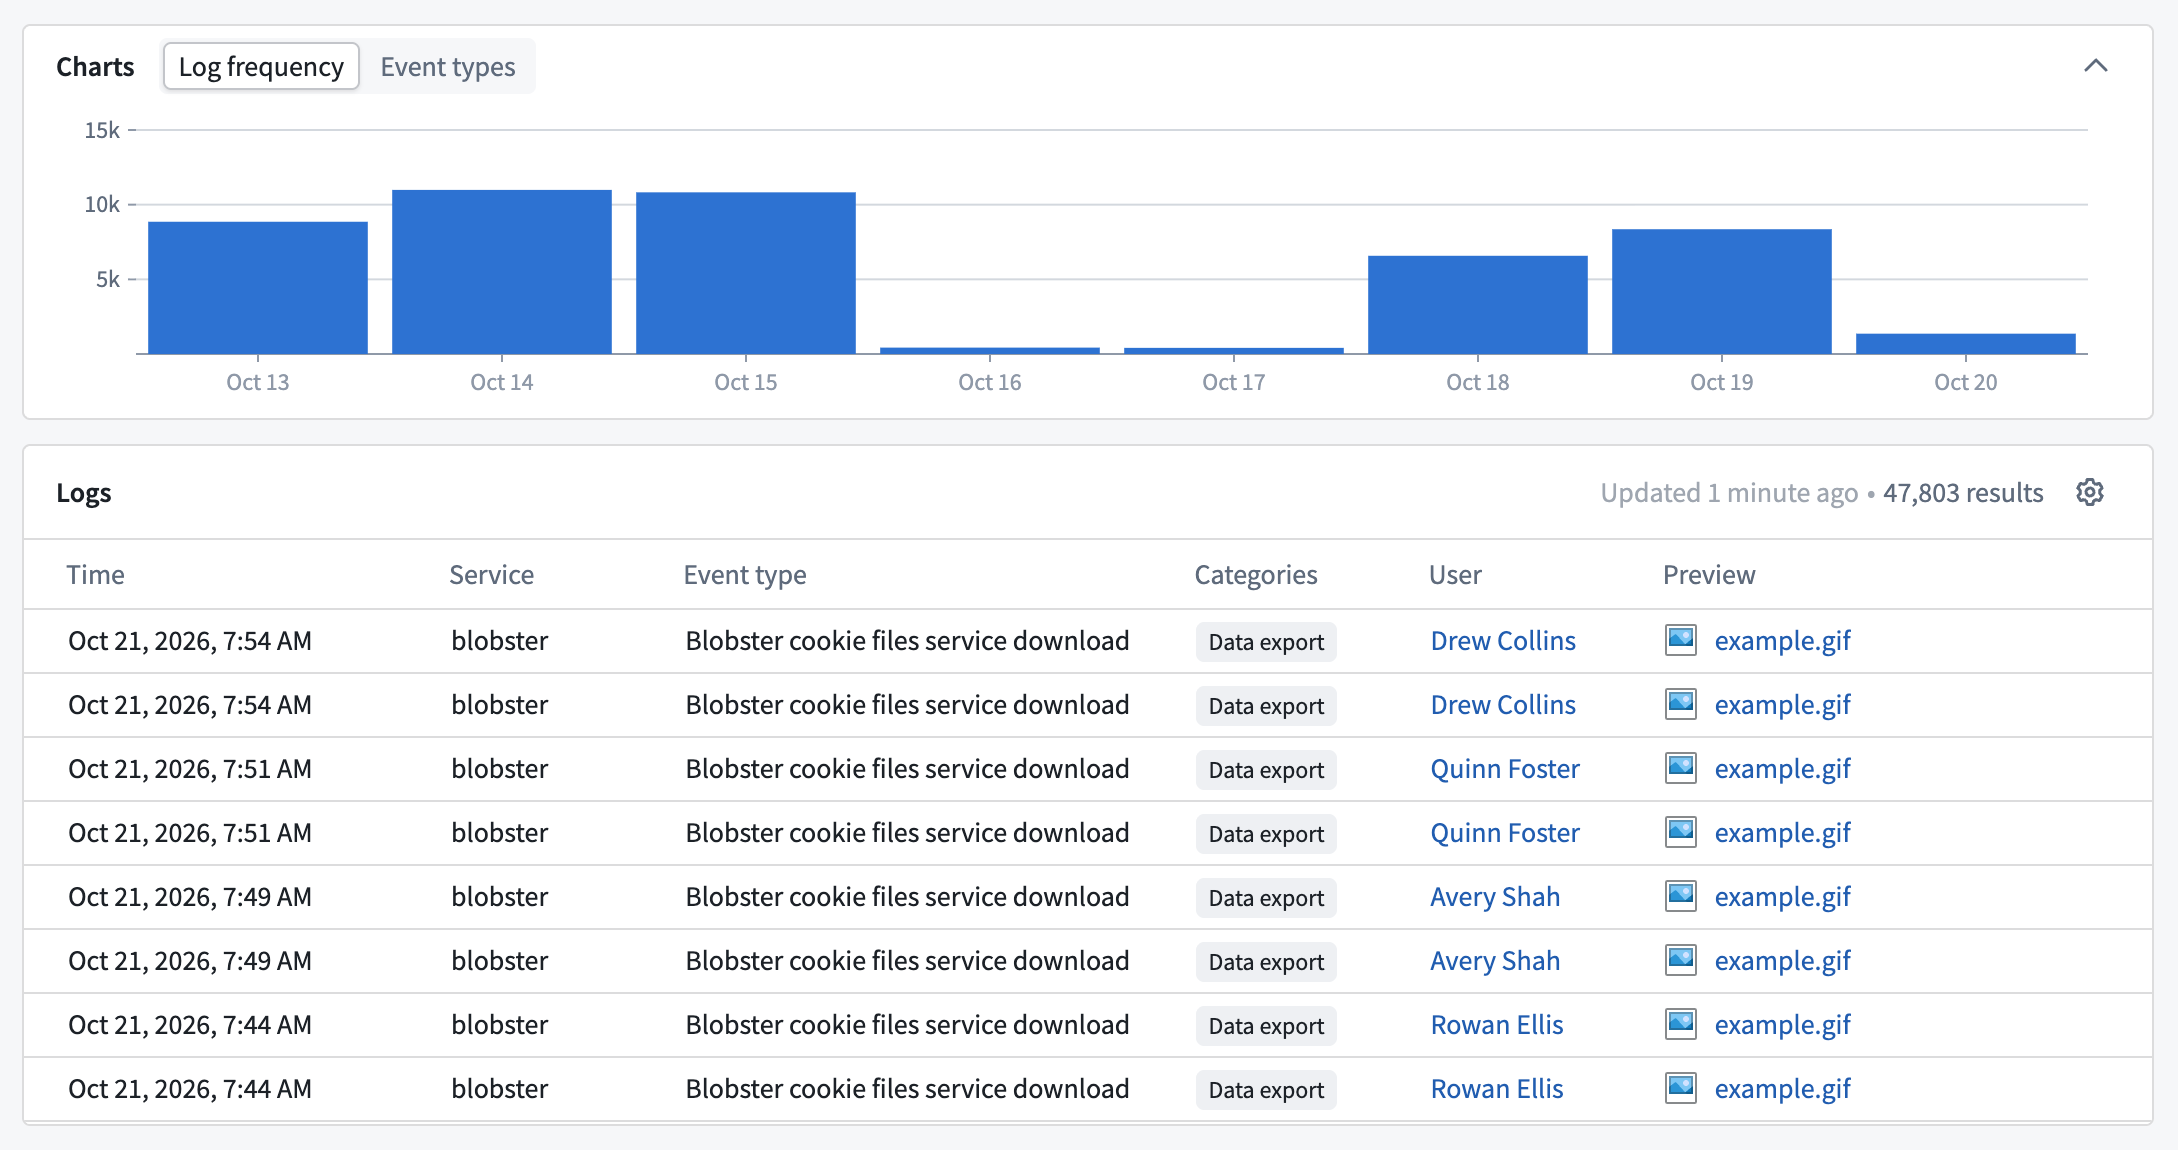This screenshot has height=1150, width=2178.
Task: Click the Service column header
Action: 491,575
